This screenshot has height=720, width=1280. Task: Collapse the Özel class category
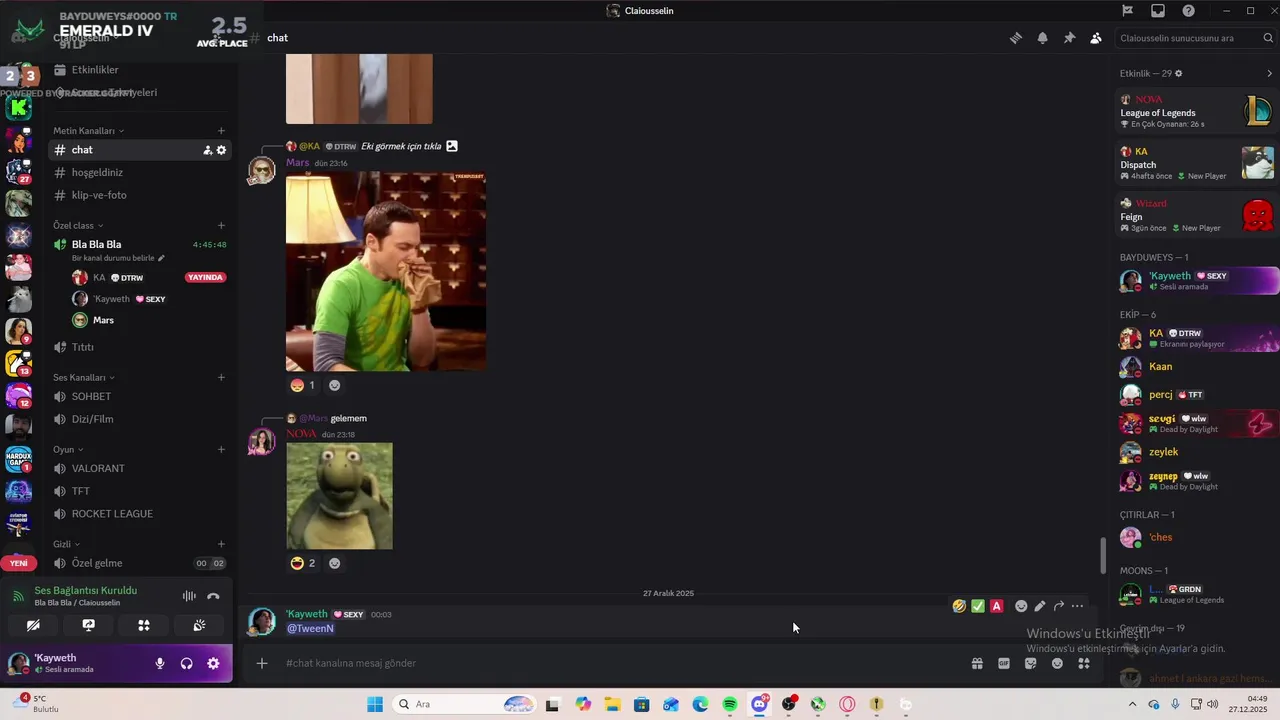click(78, 226)
